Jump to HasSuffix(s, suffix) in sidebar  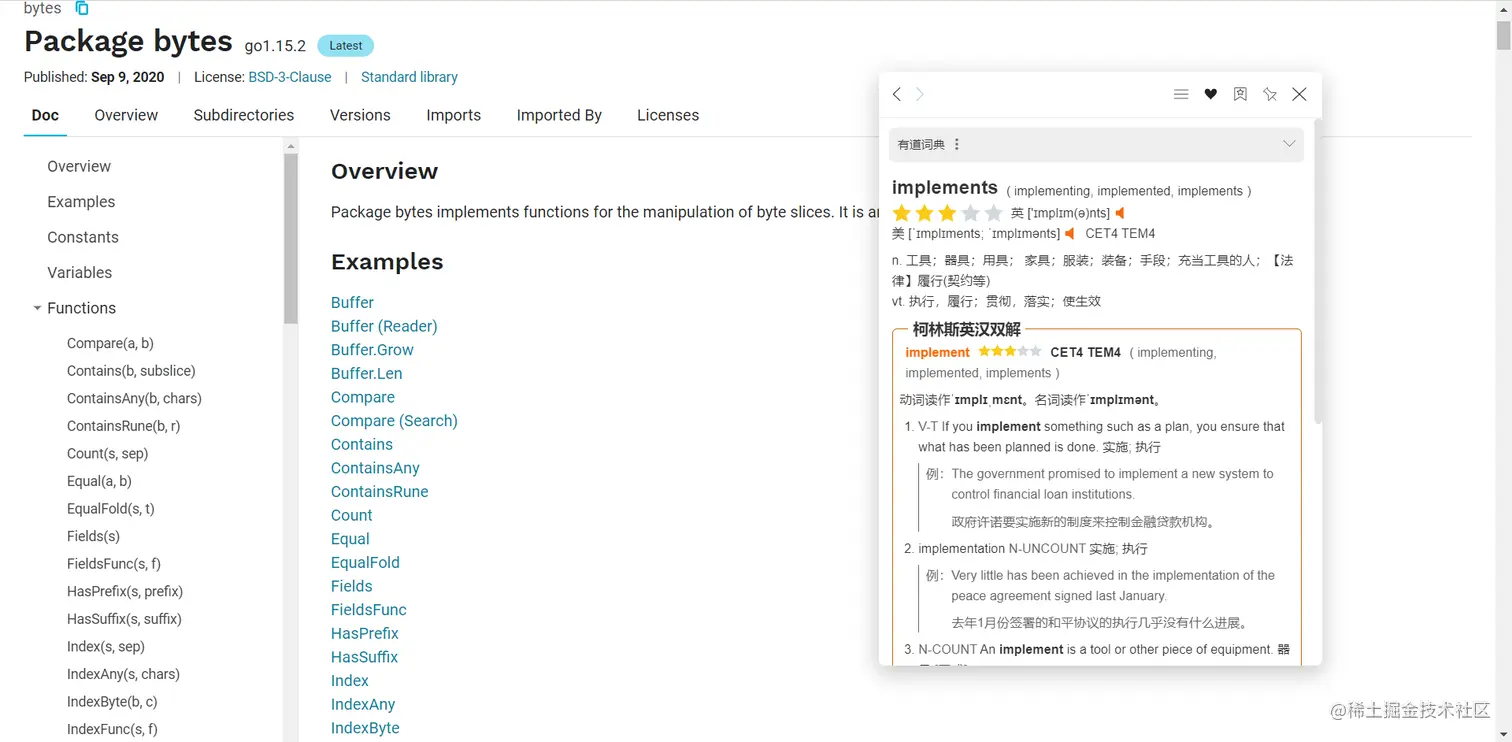[124, 619]
